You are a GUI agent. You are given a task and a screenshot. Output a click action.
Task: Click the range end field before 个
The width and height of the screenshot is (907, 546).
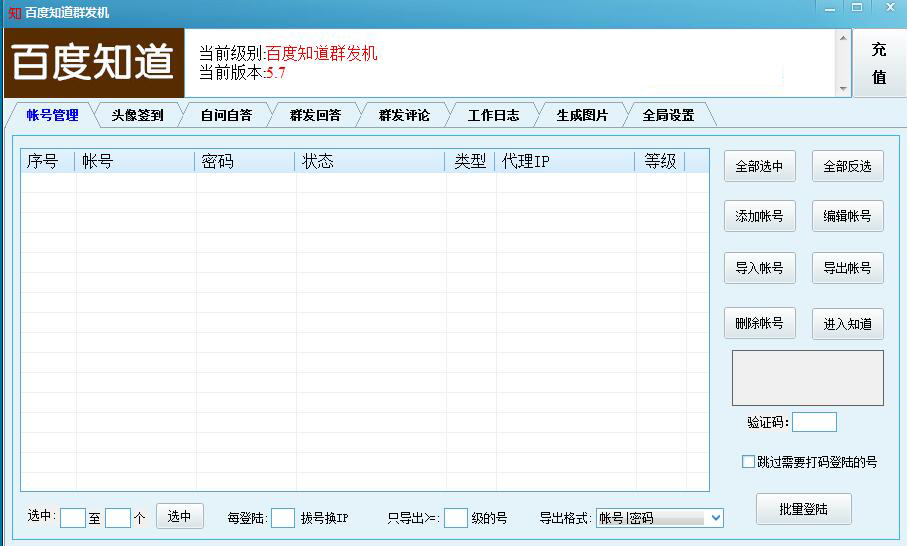(x=118, y=518)
